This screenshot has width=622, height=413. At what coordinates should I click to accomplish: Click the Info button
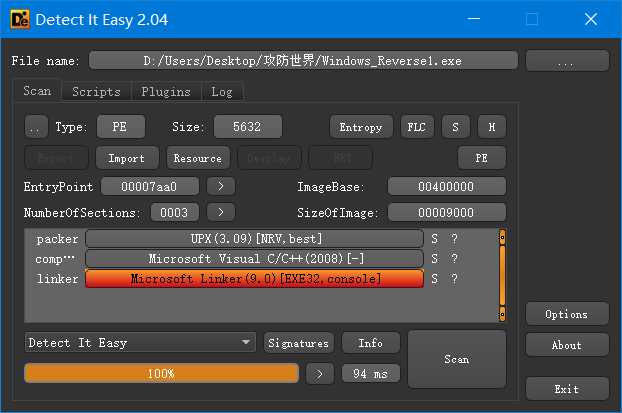tap(371, 343)
